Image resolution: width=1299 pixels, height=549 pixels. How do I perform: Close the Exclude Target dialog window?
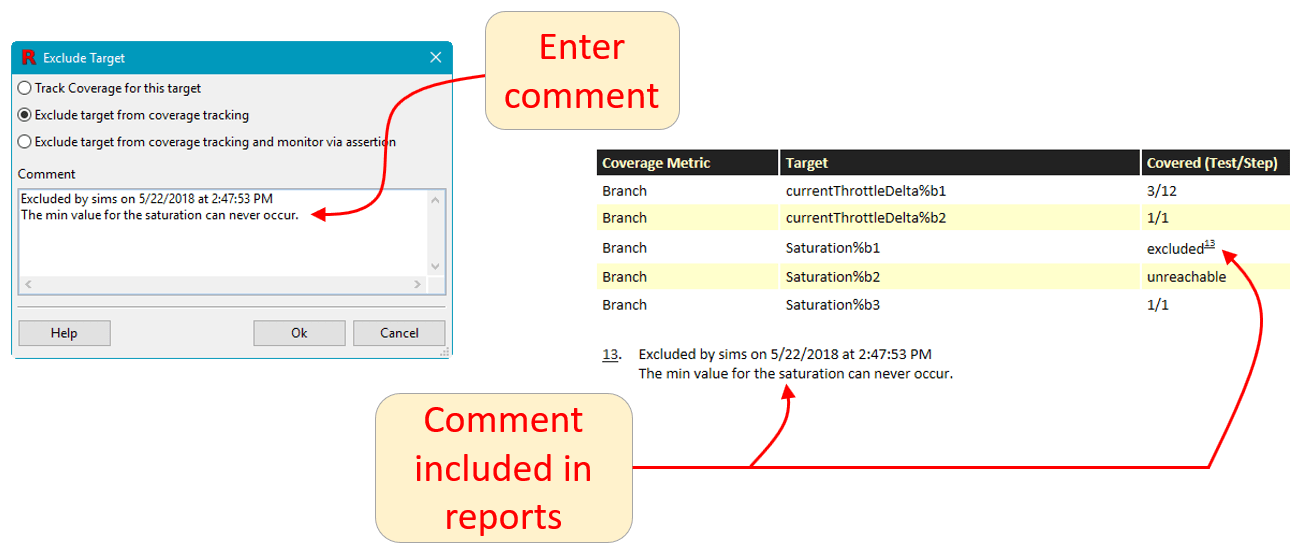click(436, 58)
